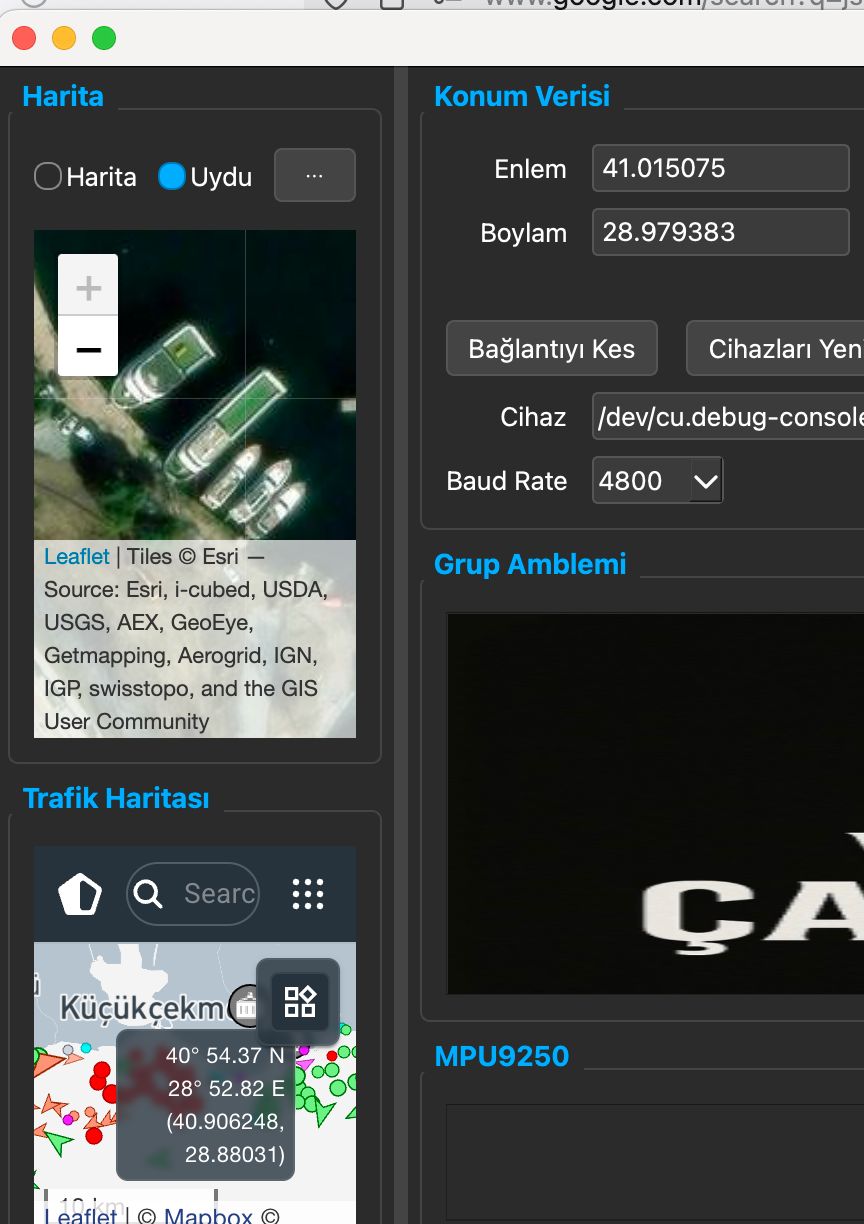Open the Leaflet link under satellite map
The height and width of the screenshot is (1224, 864).
click(x=77, y=557)
